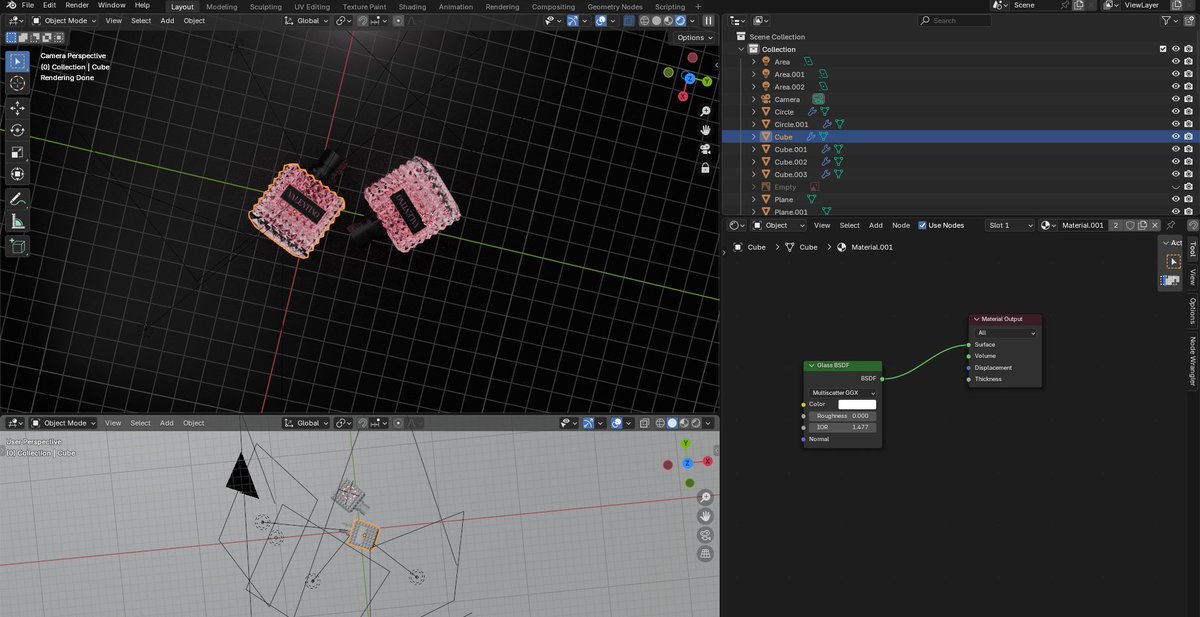1200x617 pixels.
Task: Click the Plane mesh data icon in outliner
Action: pyautogui.click(x=812, y=199)
